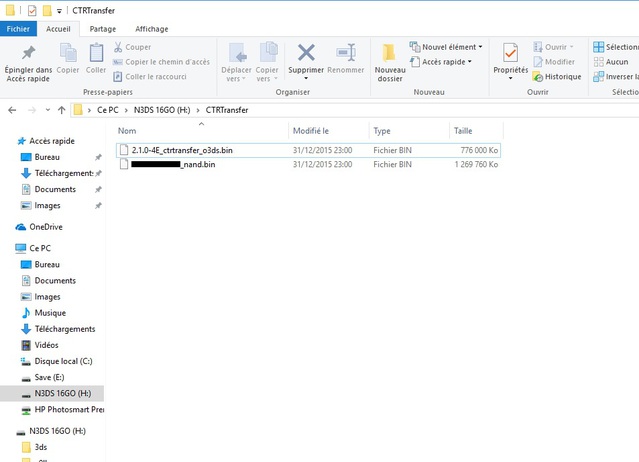Screen dimensions: 639x462
Task: Switch to the Partage ribbon tab
Action: (x=102, y=29)
